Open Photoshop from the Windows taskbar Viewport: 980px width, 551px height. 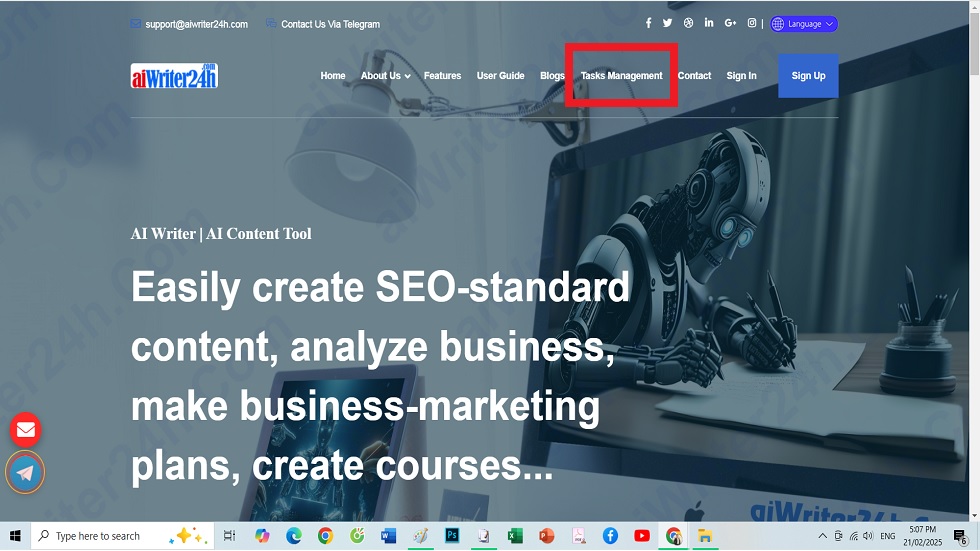[452, 536]
